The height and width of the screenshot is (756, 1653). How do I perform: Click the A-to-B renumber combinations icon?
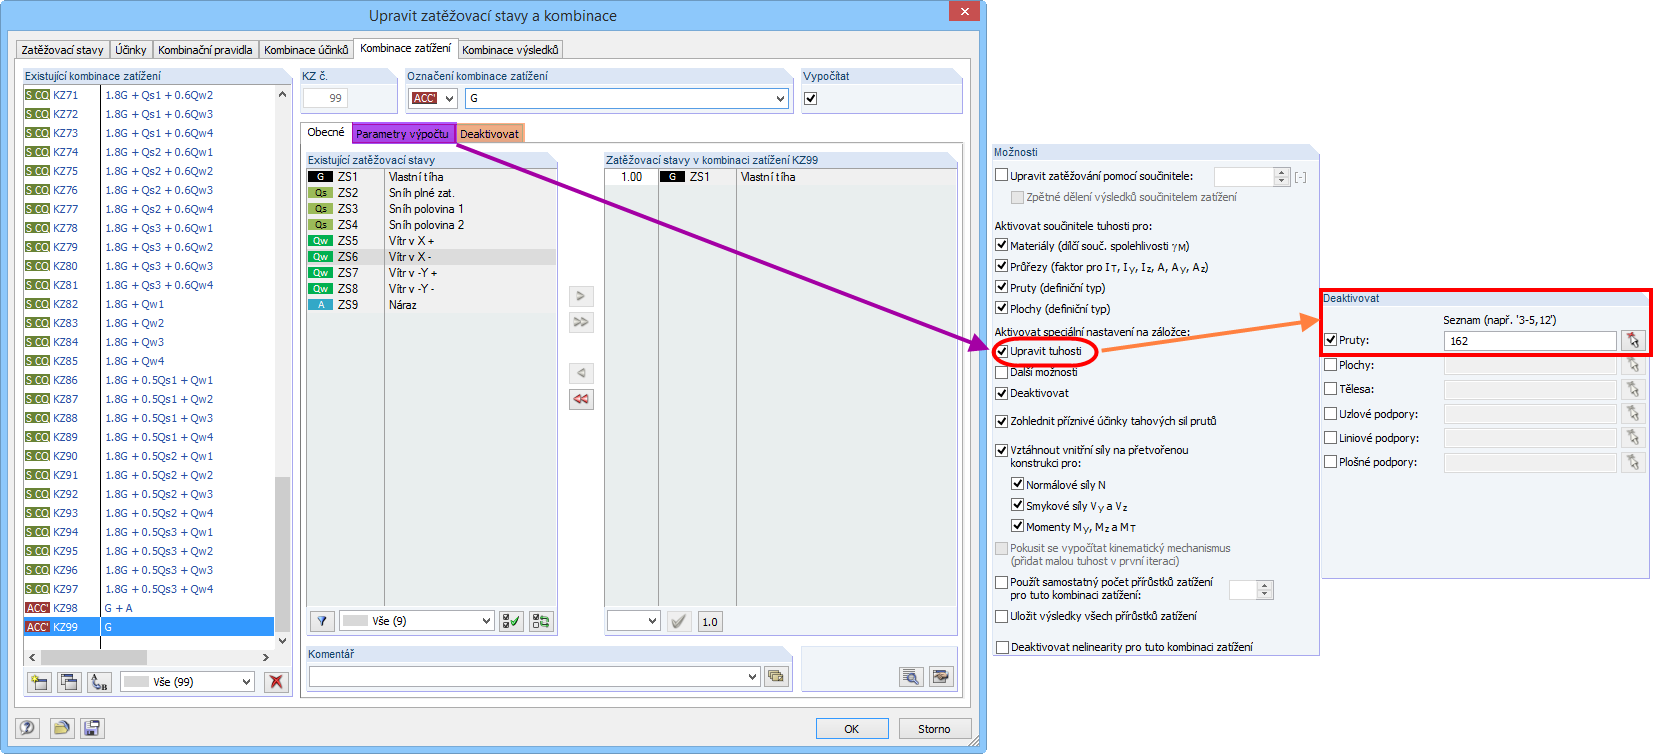tap(99, 682)
